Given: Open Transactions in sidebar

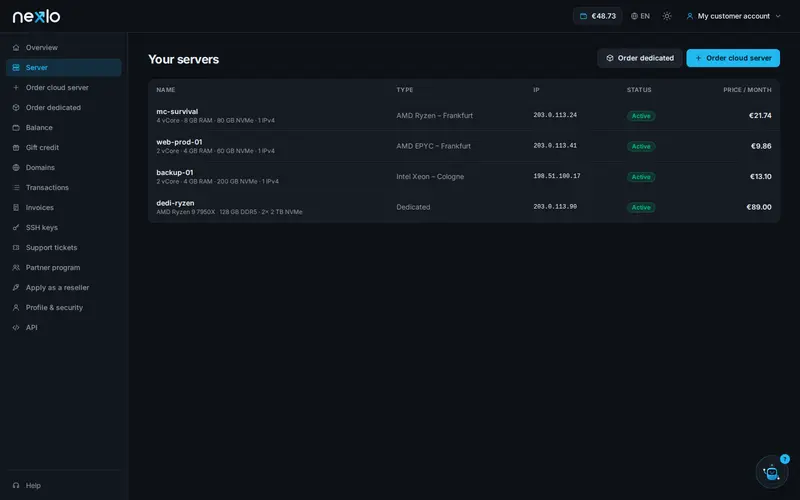Looking at the screenshot, I should [64, 187].
